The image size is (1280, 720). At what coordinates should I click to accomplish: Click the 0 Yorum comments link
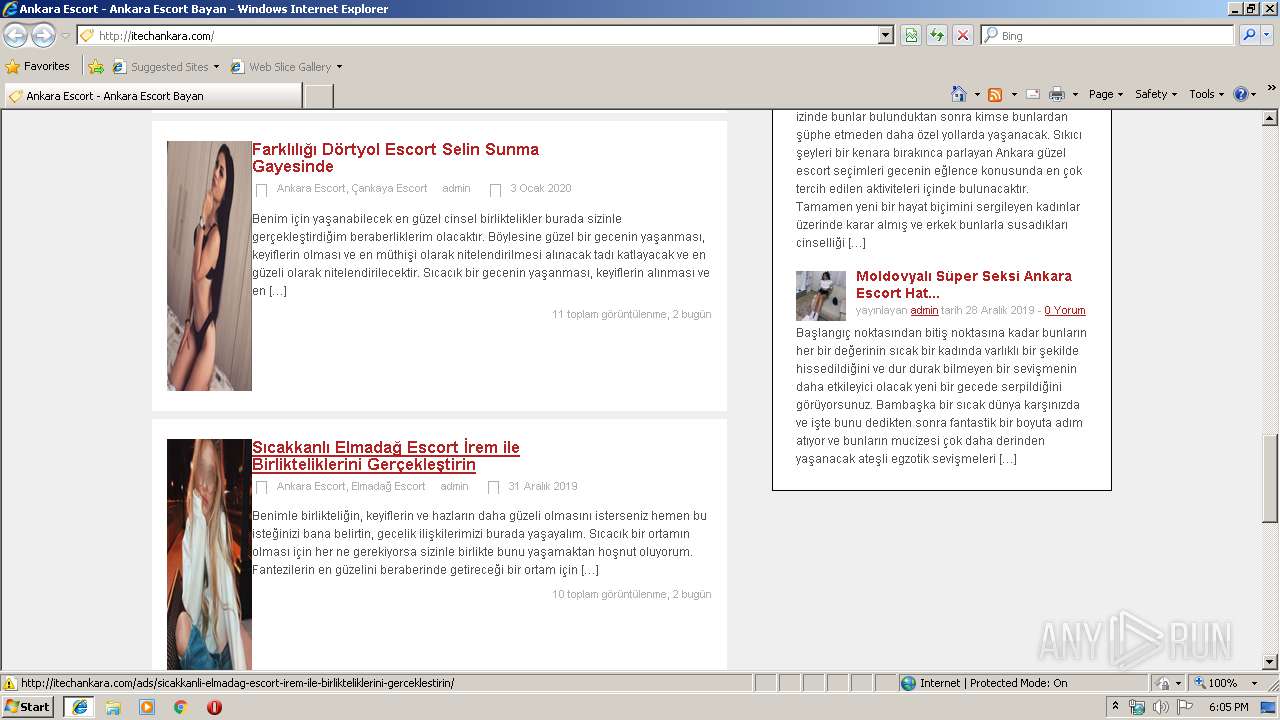pos(1065,310)
